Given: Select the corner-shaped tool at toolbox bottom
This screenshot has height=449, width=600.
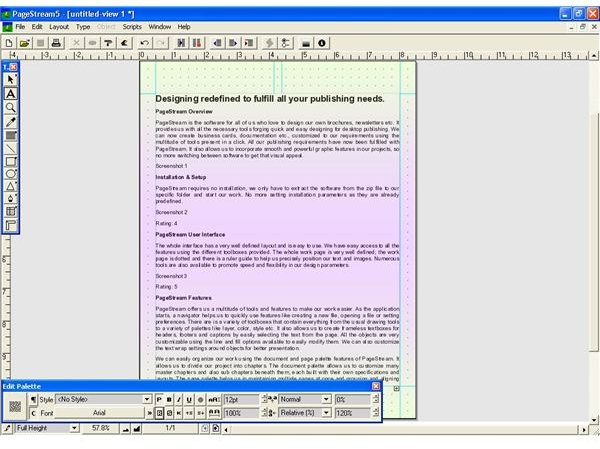Looking at the screenshot, I should pos(11,225).
